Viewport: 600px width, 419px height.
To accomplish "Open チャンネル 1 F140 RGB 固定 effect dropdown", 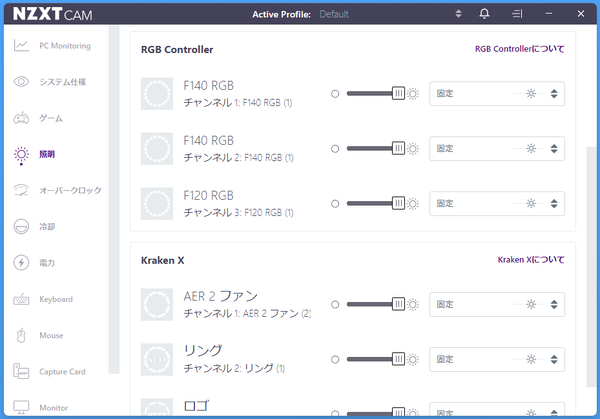I will pyautogui.click(x=497, y=93).
